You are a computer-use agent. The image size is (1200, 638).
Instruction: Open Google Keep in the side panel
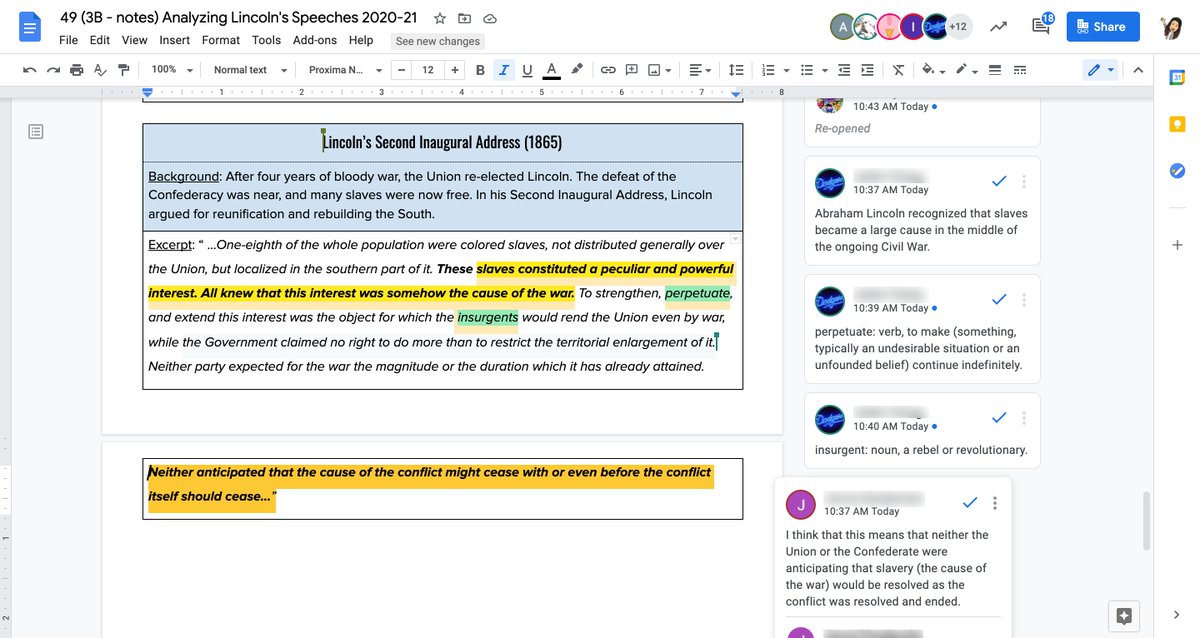coord(1177,124)
